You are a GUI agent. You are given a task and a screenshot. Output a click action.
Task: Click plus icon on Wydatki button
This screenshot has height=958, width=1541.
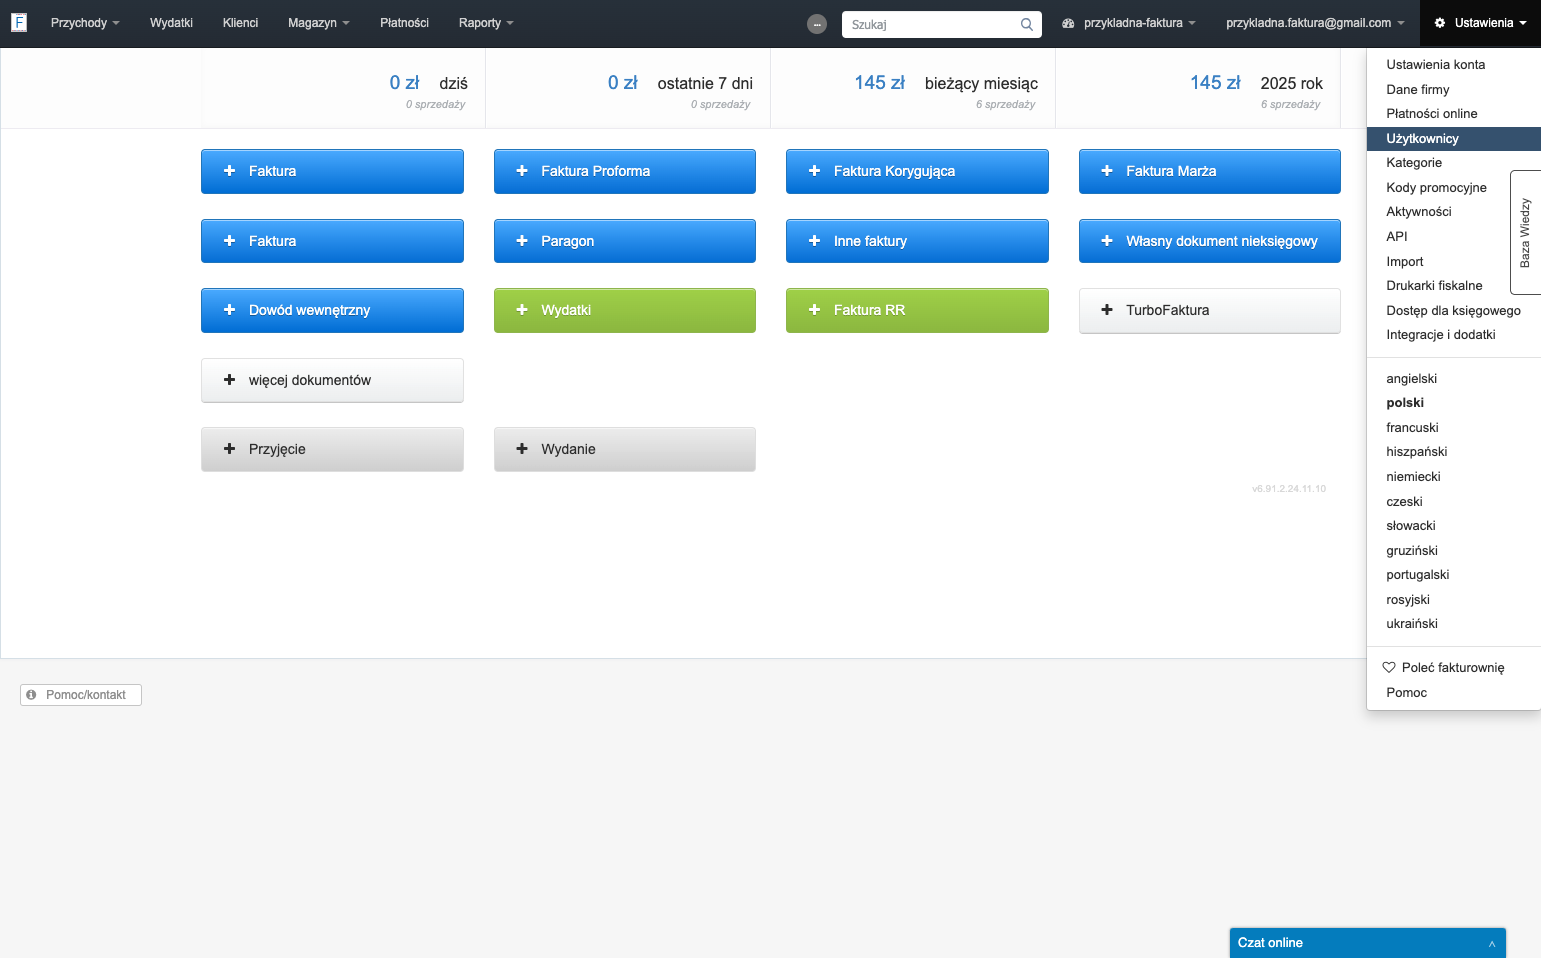tap(522, 310)
